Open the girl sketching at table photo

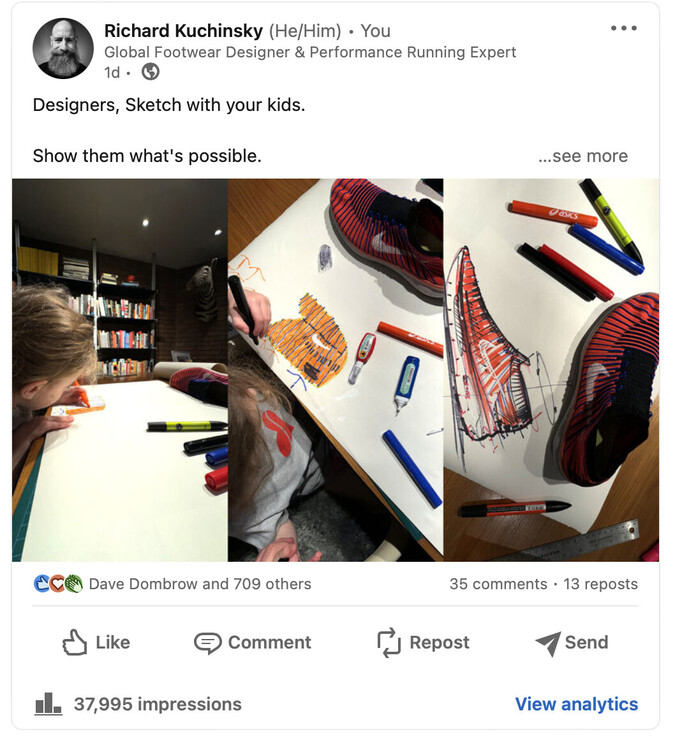click(x=120, y=370)
